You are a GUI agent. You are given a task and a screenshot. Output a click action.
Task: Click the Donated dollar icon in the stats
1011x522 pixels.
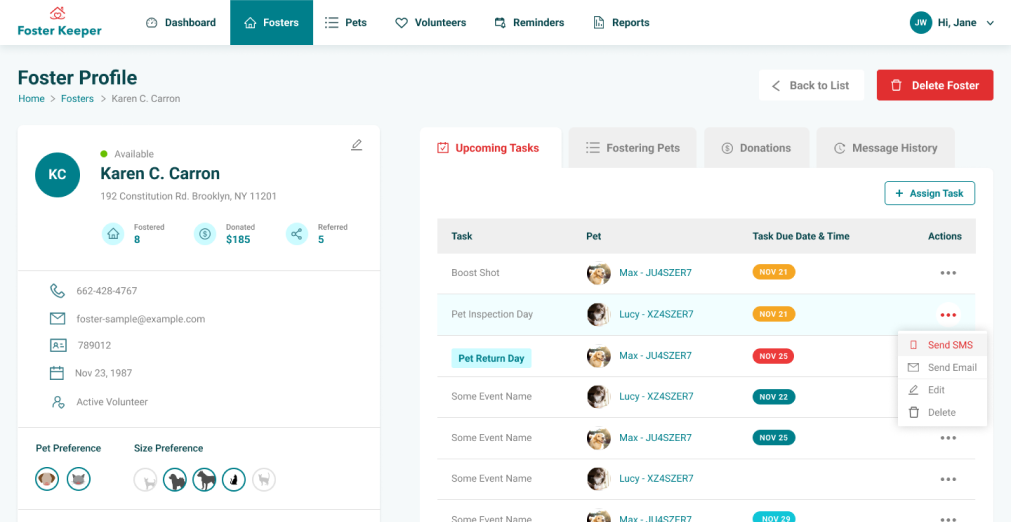click(x=205, y=234)
